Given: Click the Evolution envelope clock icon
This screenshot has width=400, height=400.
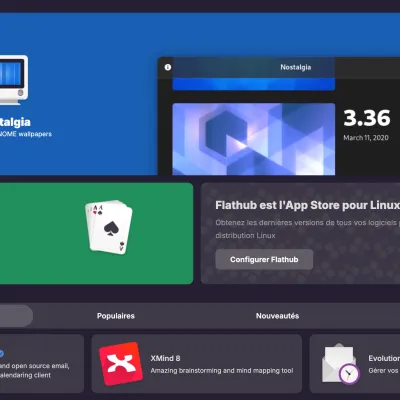Looking at the screenshot, I should [x=341, y=364].
